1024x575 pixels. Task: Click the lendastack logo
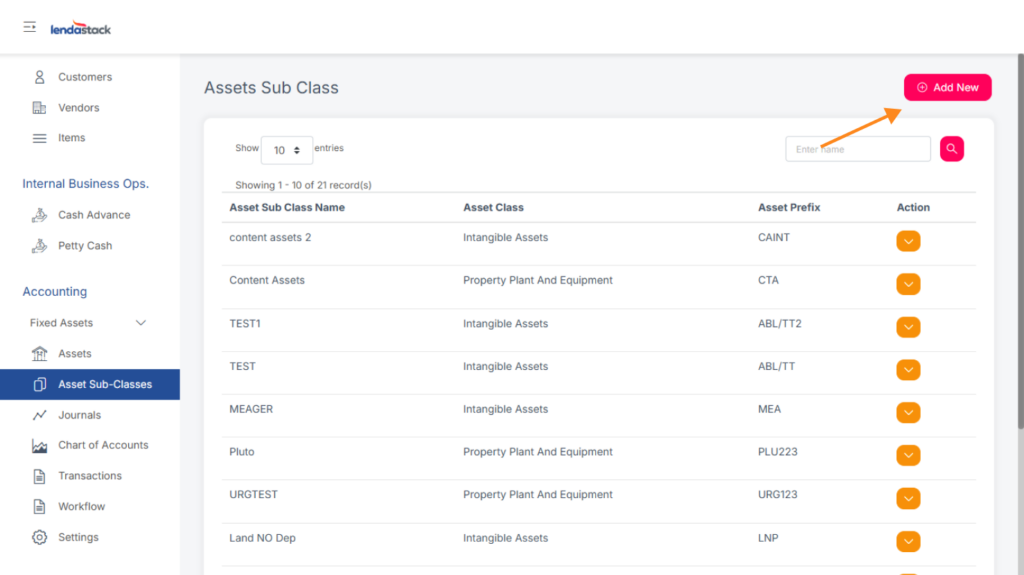pyautogui.click(x=81, y=29)
